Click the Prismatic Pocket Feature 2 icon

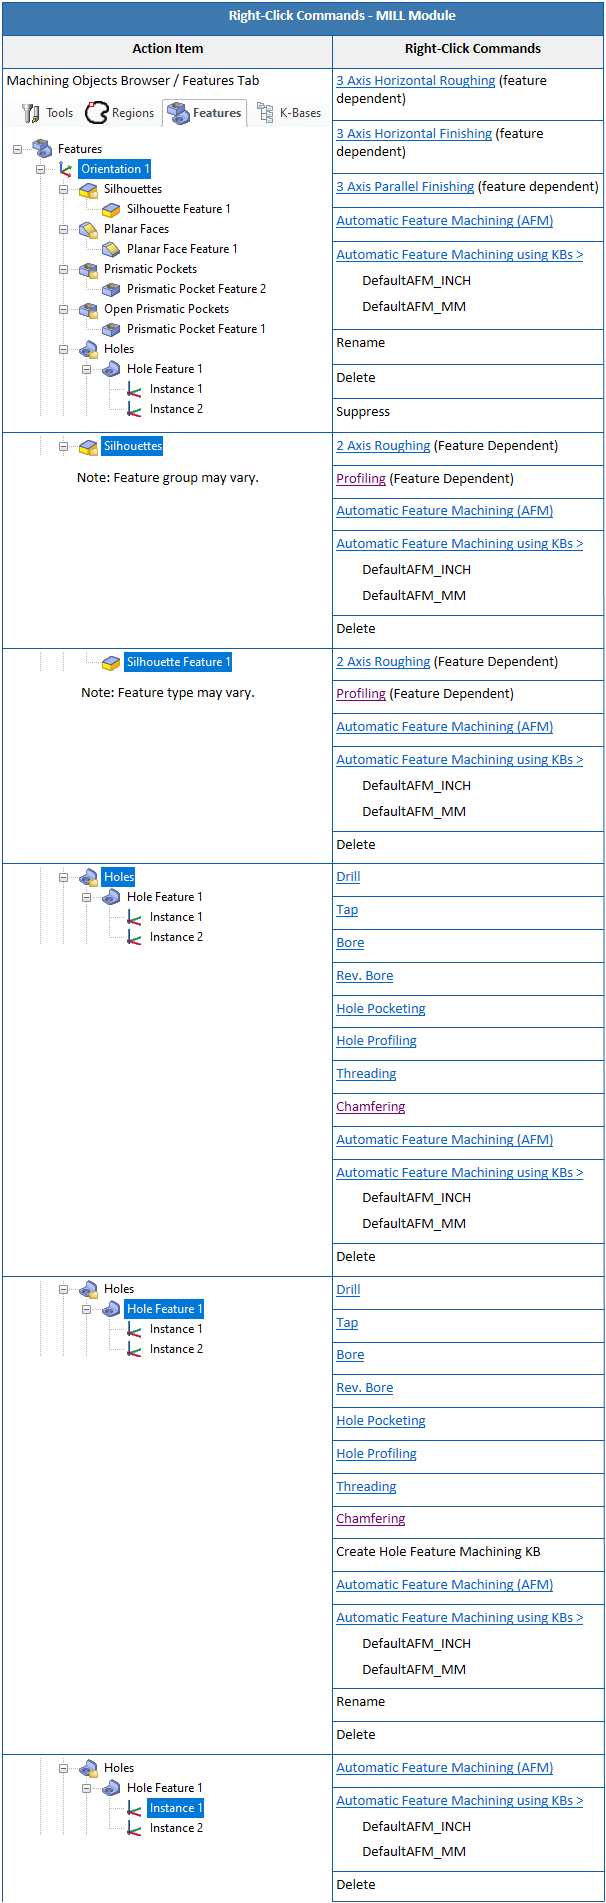tap(111, 289)
